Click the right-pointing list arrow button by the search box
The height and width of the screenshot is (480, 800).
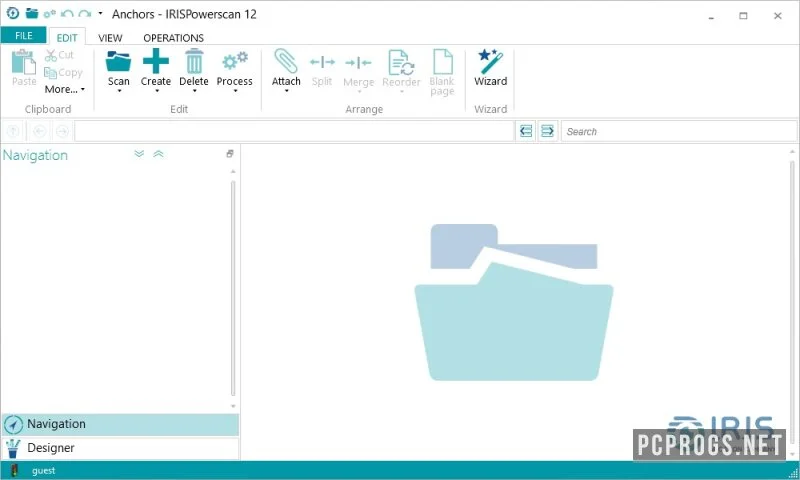pyautogui.click(x=547, y=131)
